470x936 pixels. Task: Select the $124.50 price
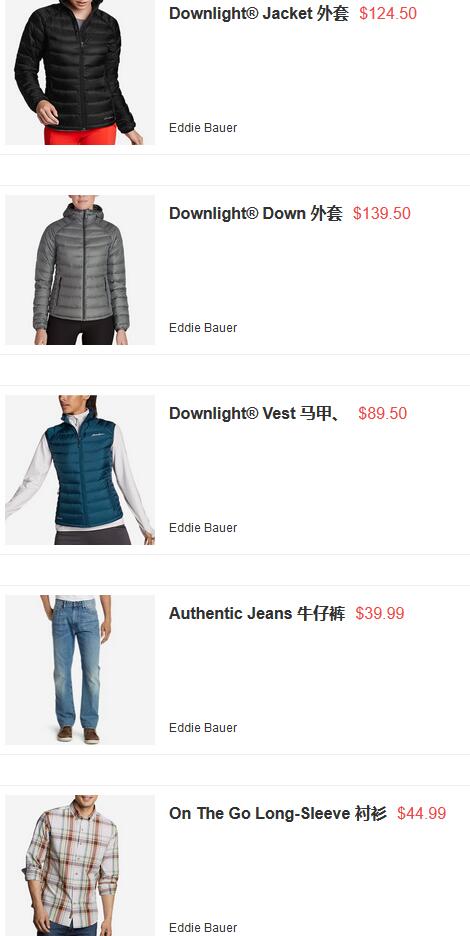388,14
